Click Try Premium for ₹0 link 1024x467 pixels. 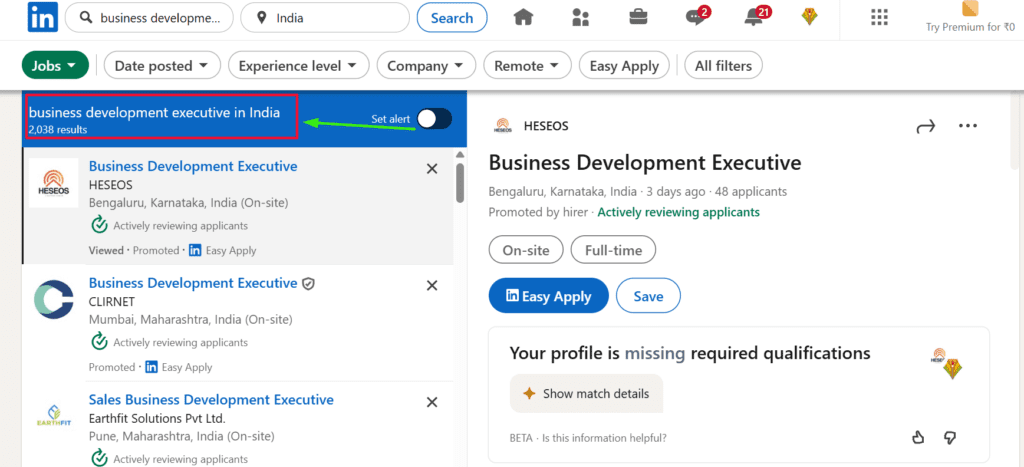click(x=970, y=27)
